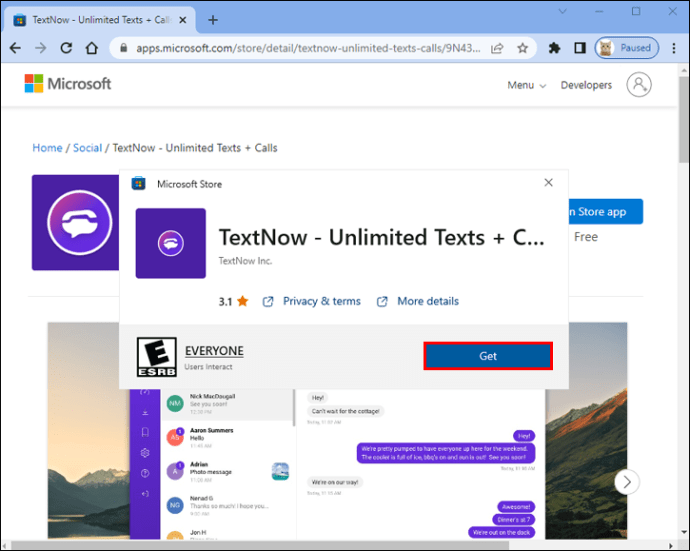
Task: Share this page from address bar
Action: pos(497,48)
